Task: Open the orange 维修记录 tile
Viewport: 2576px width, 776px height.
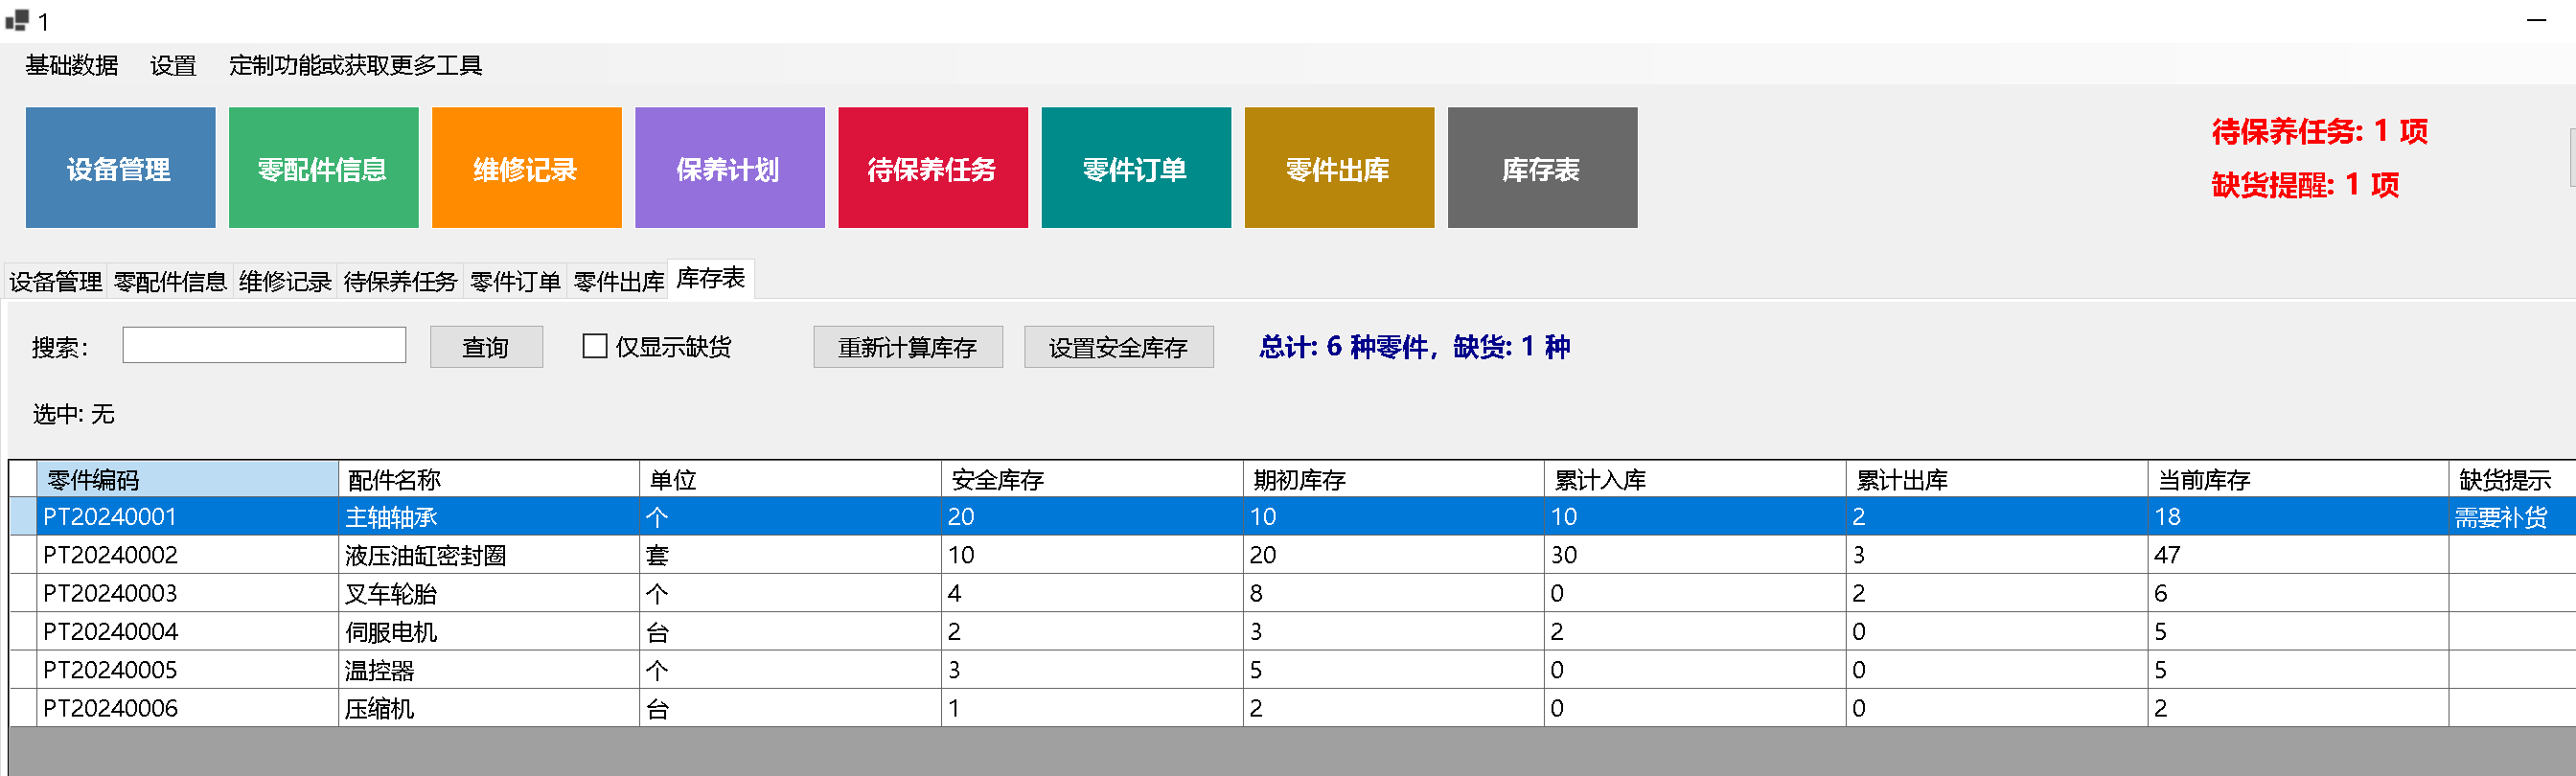Action: tap(526, 168)
